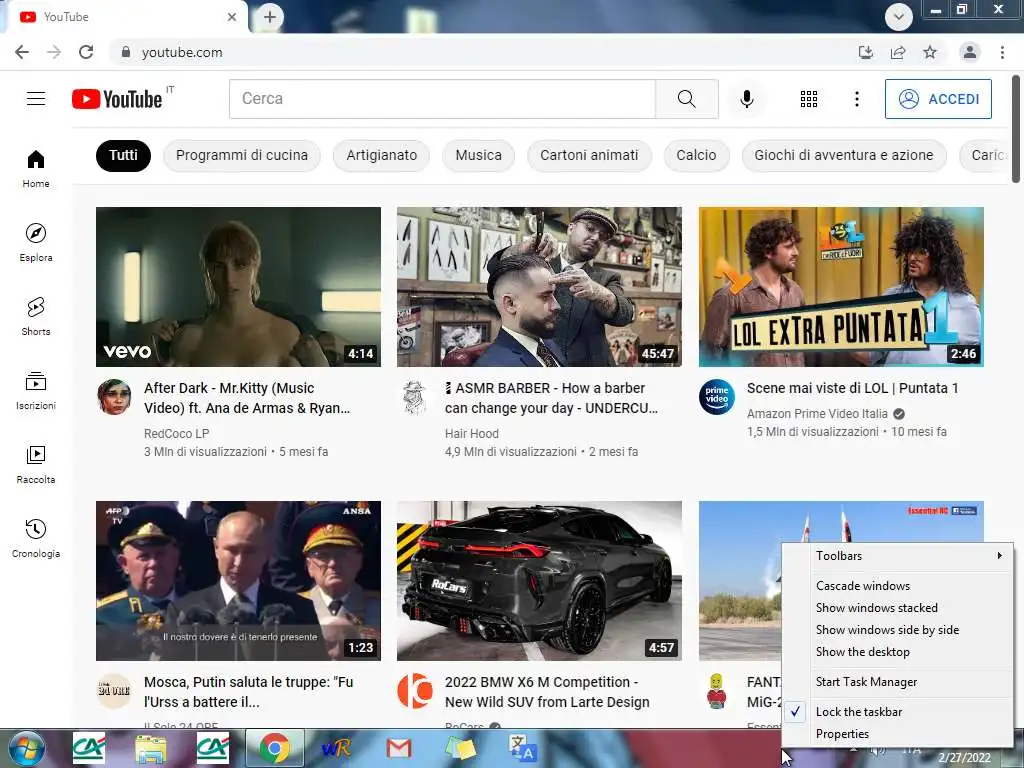Image resolution: width=1024 pixels, height=768 pixels.
Task: Select Giochi di avventura e azione chip
Action: pyautogui.click(x=844, y=155)
